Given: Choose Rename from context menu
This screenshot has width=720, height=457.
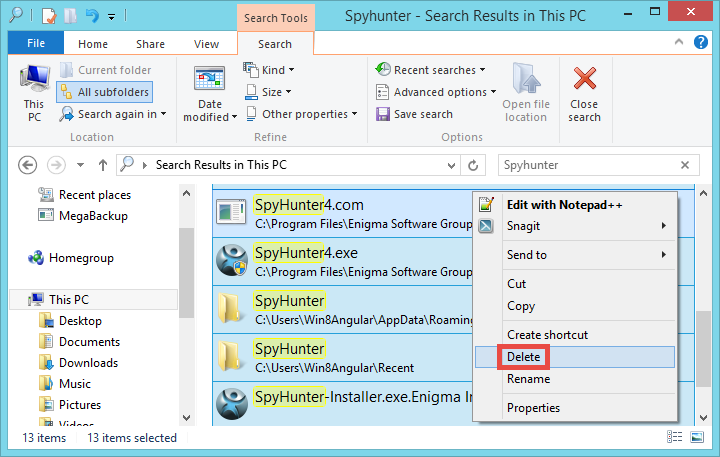Looking at the screenshot, I should 576,379.
